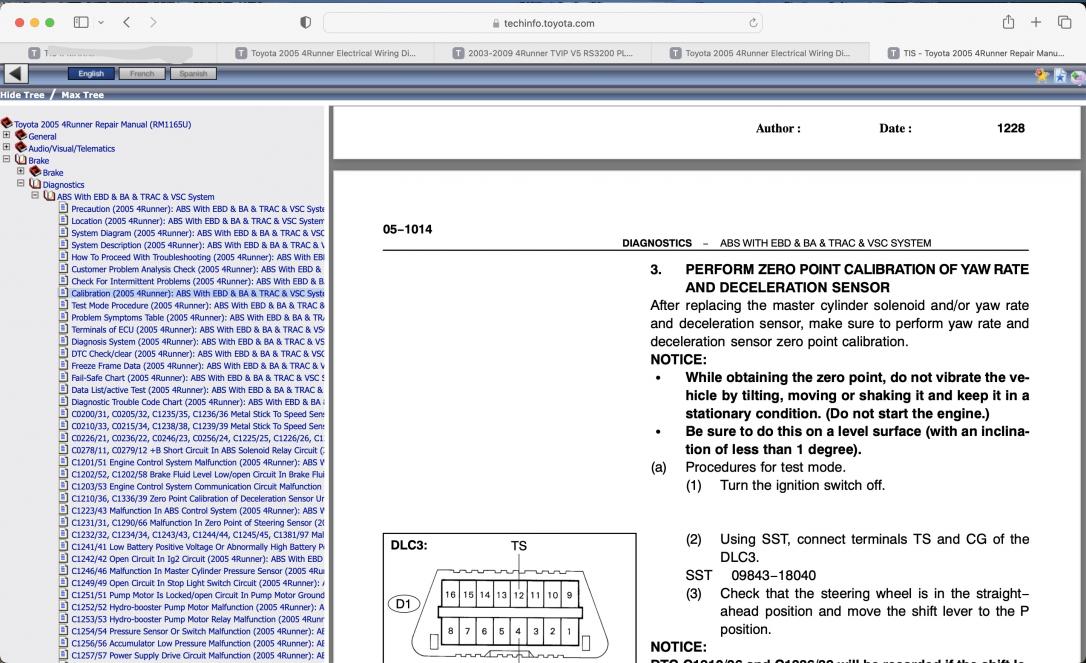Click the Safari Share icon
The image size is (1086, 663).
click(1008, 22)
